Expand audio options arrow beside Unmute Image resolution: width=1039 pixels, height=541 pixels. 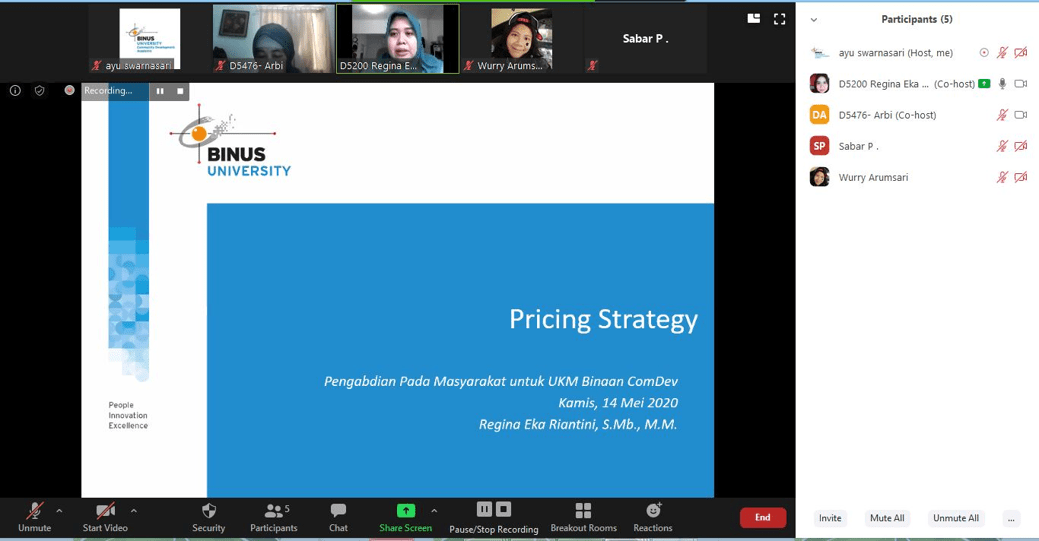pos(59,510)
